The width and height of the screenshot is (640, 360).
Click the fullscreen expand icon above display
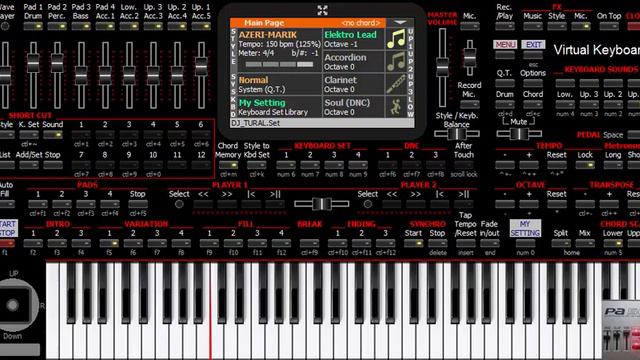point(322,10)
